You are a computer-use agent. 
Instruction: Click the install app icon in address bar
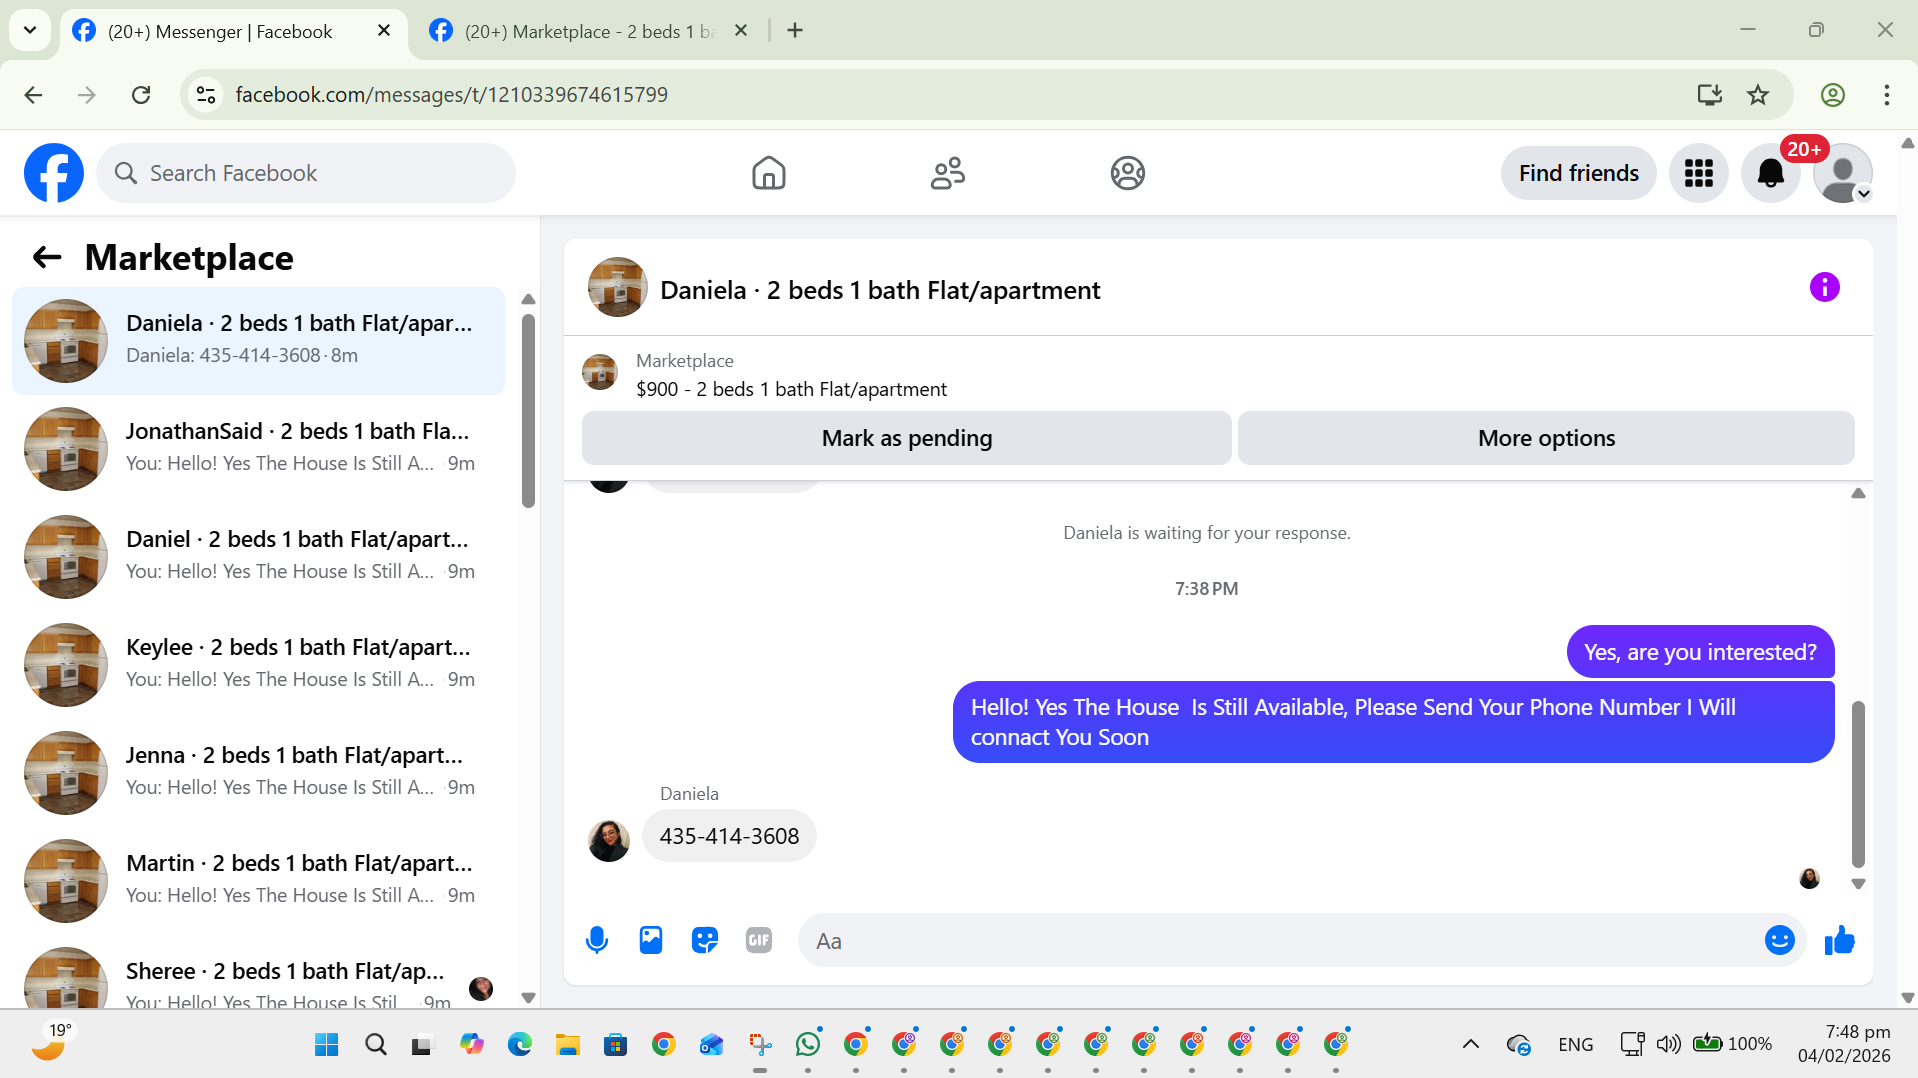tap(1709, 95)
